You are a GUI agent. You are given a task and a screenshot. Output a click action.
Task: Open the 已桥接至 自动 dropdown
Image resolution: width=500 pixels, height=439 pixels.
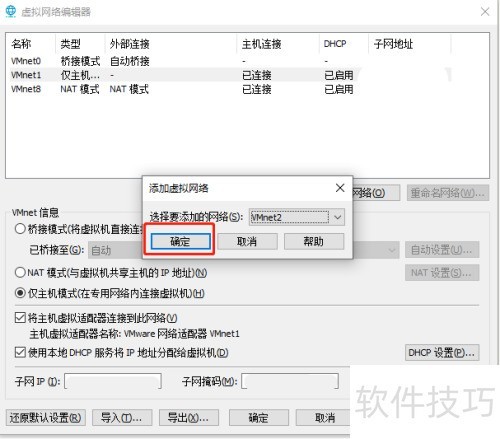tap(244, 250)
